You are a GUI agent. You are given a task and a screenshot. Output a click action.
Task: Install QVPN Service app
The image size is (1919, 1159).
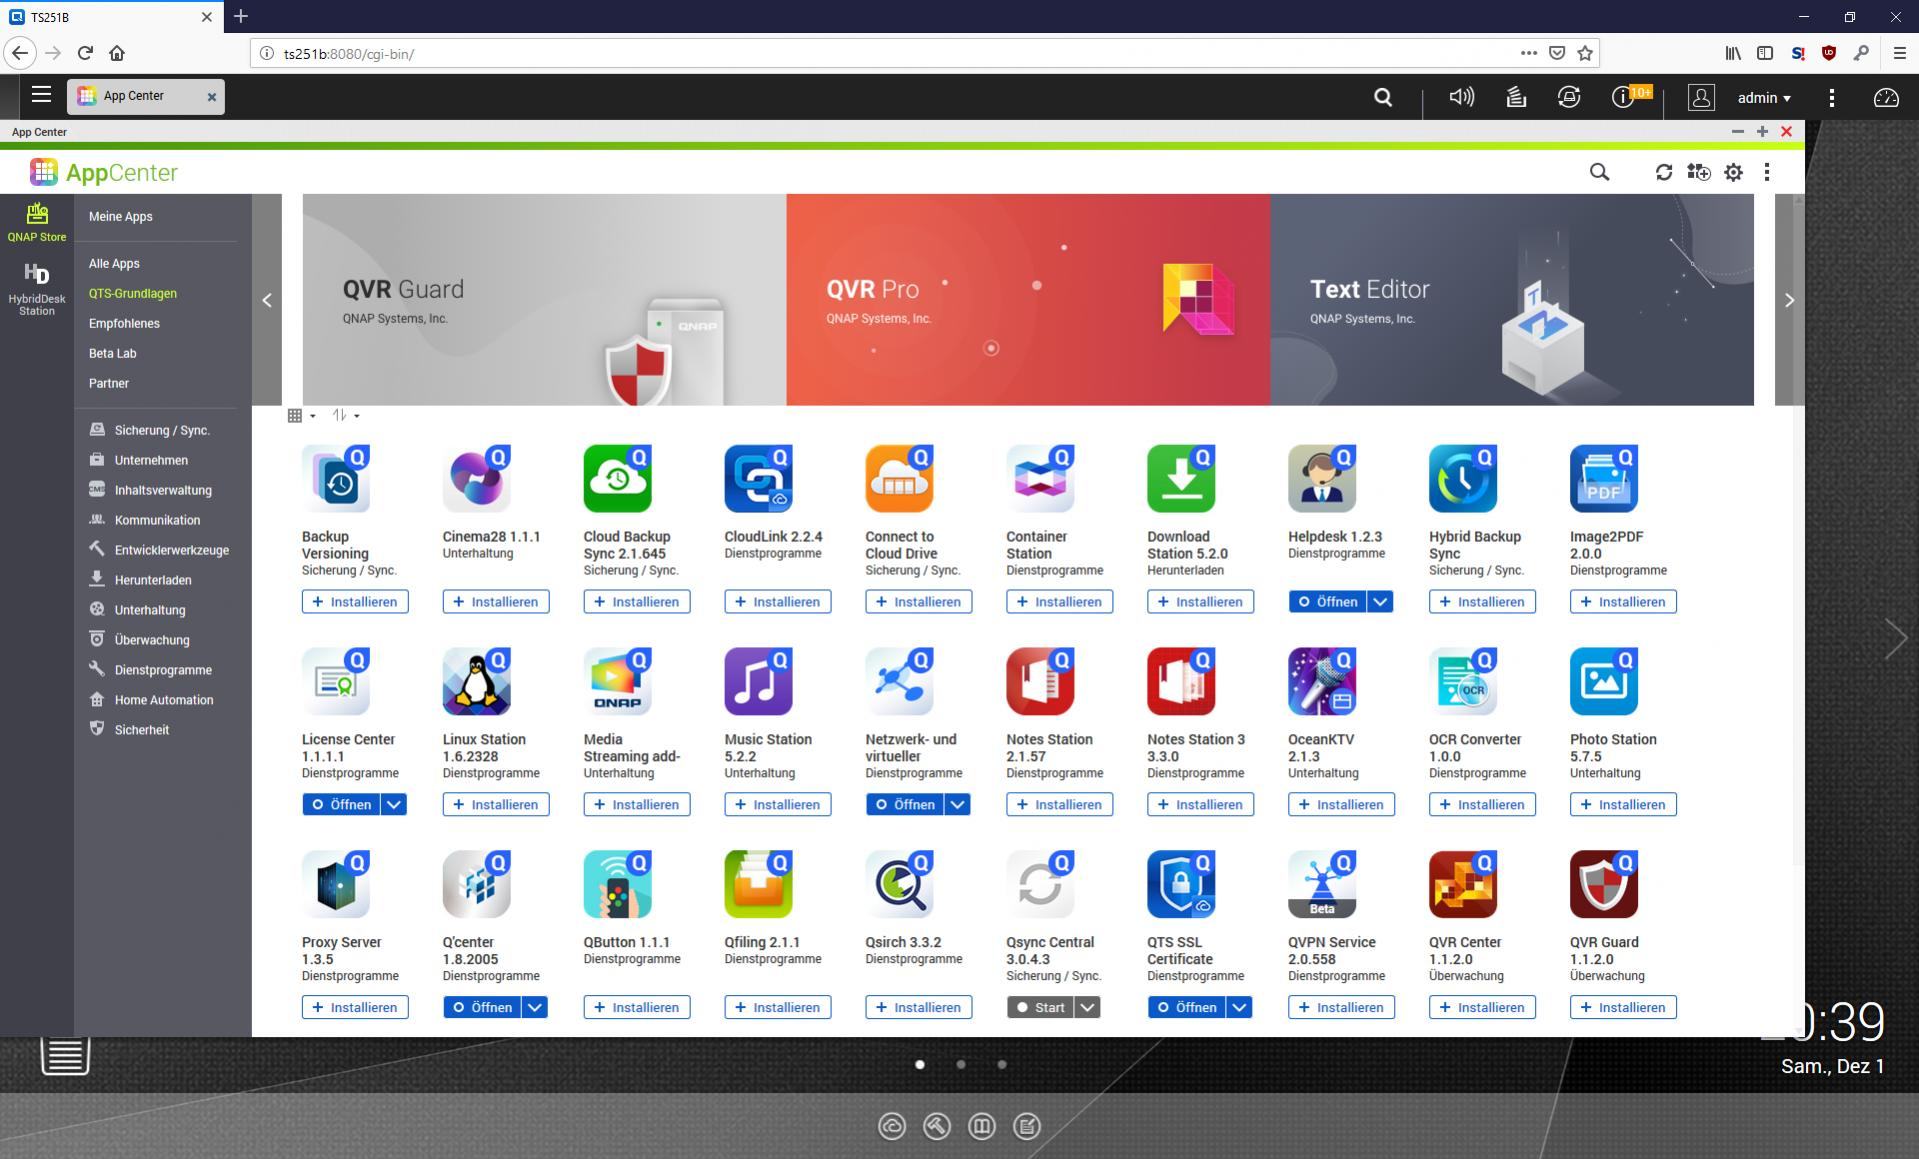tap(1342, 1008)
